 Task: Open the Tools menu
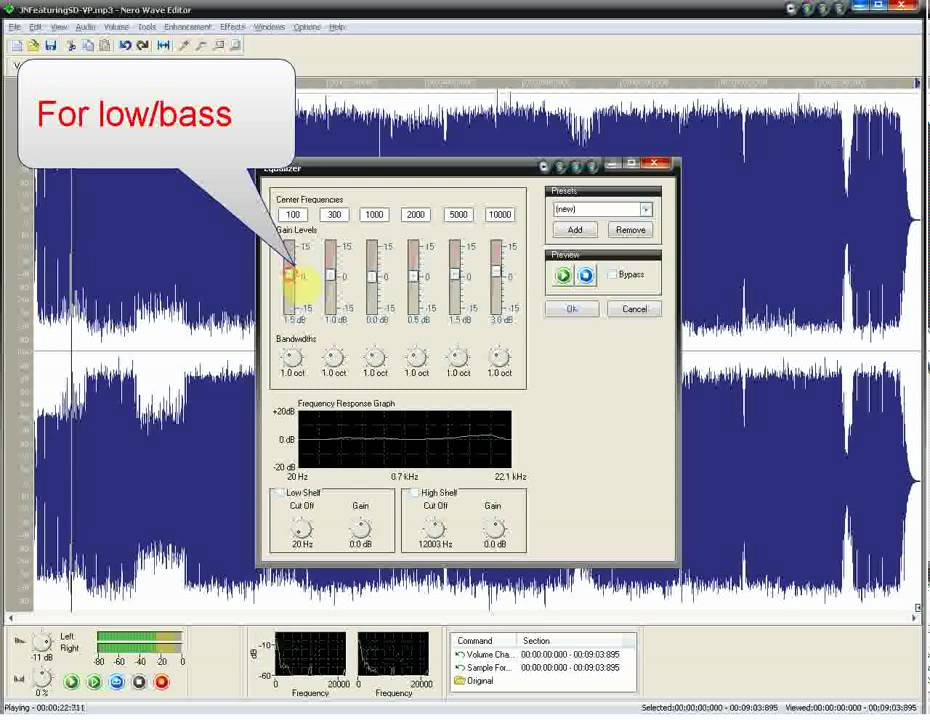[146, 27]
